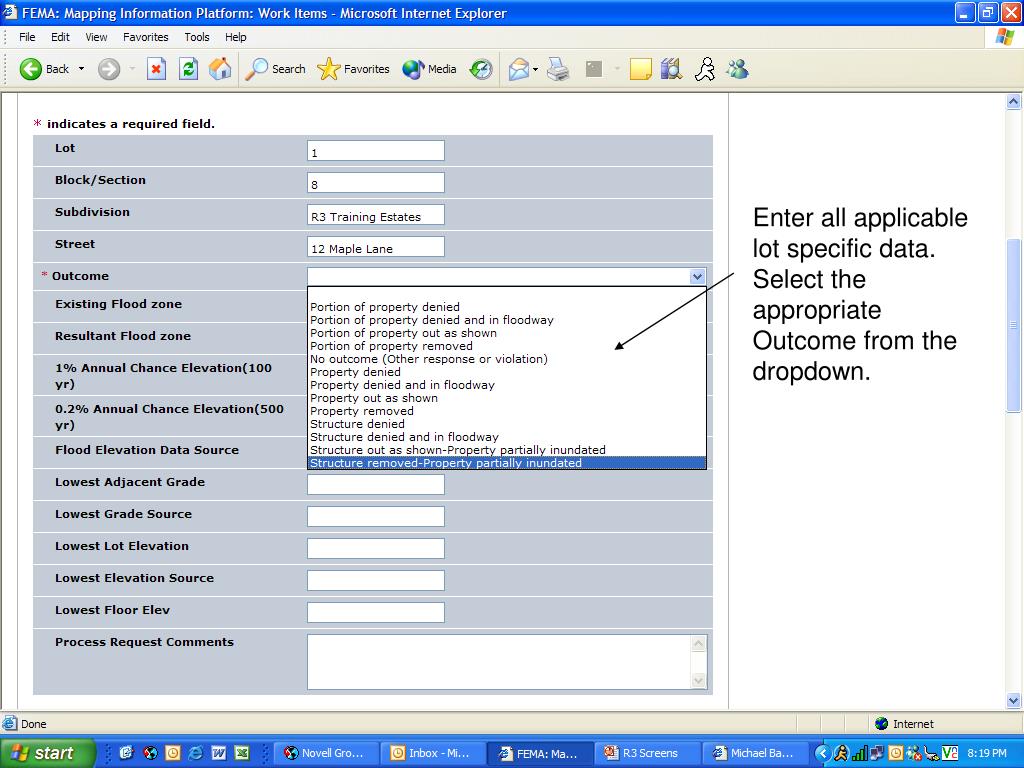Click the page scrollbar down arrow
1024x768 pixels.
click(1014, 700)
